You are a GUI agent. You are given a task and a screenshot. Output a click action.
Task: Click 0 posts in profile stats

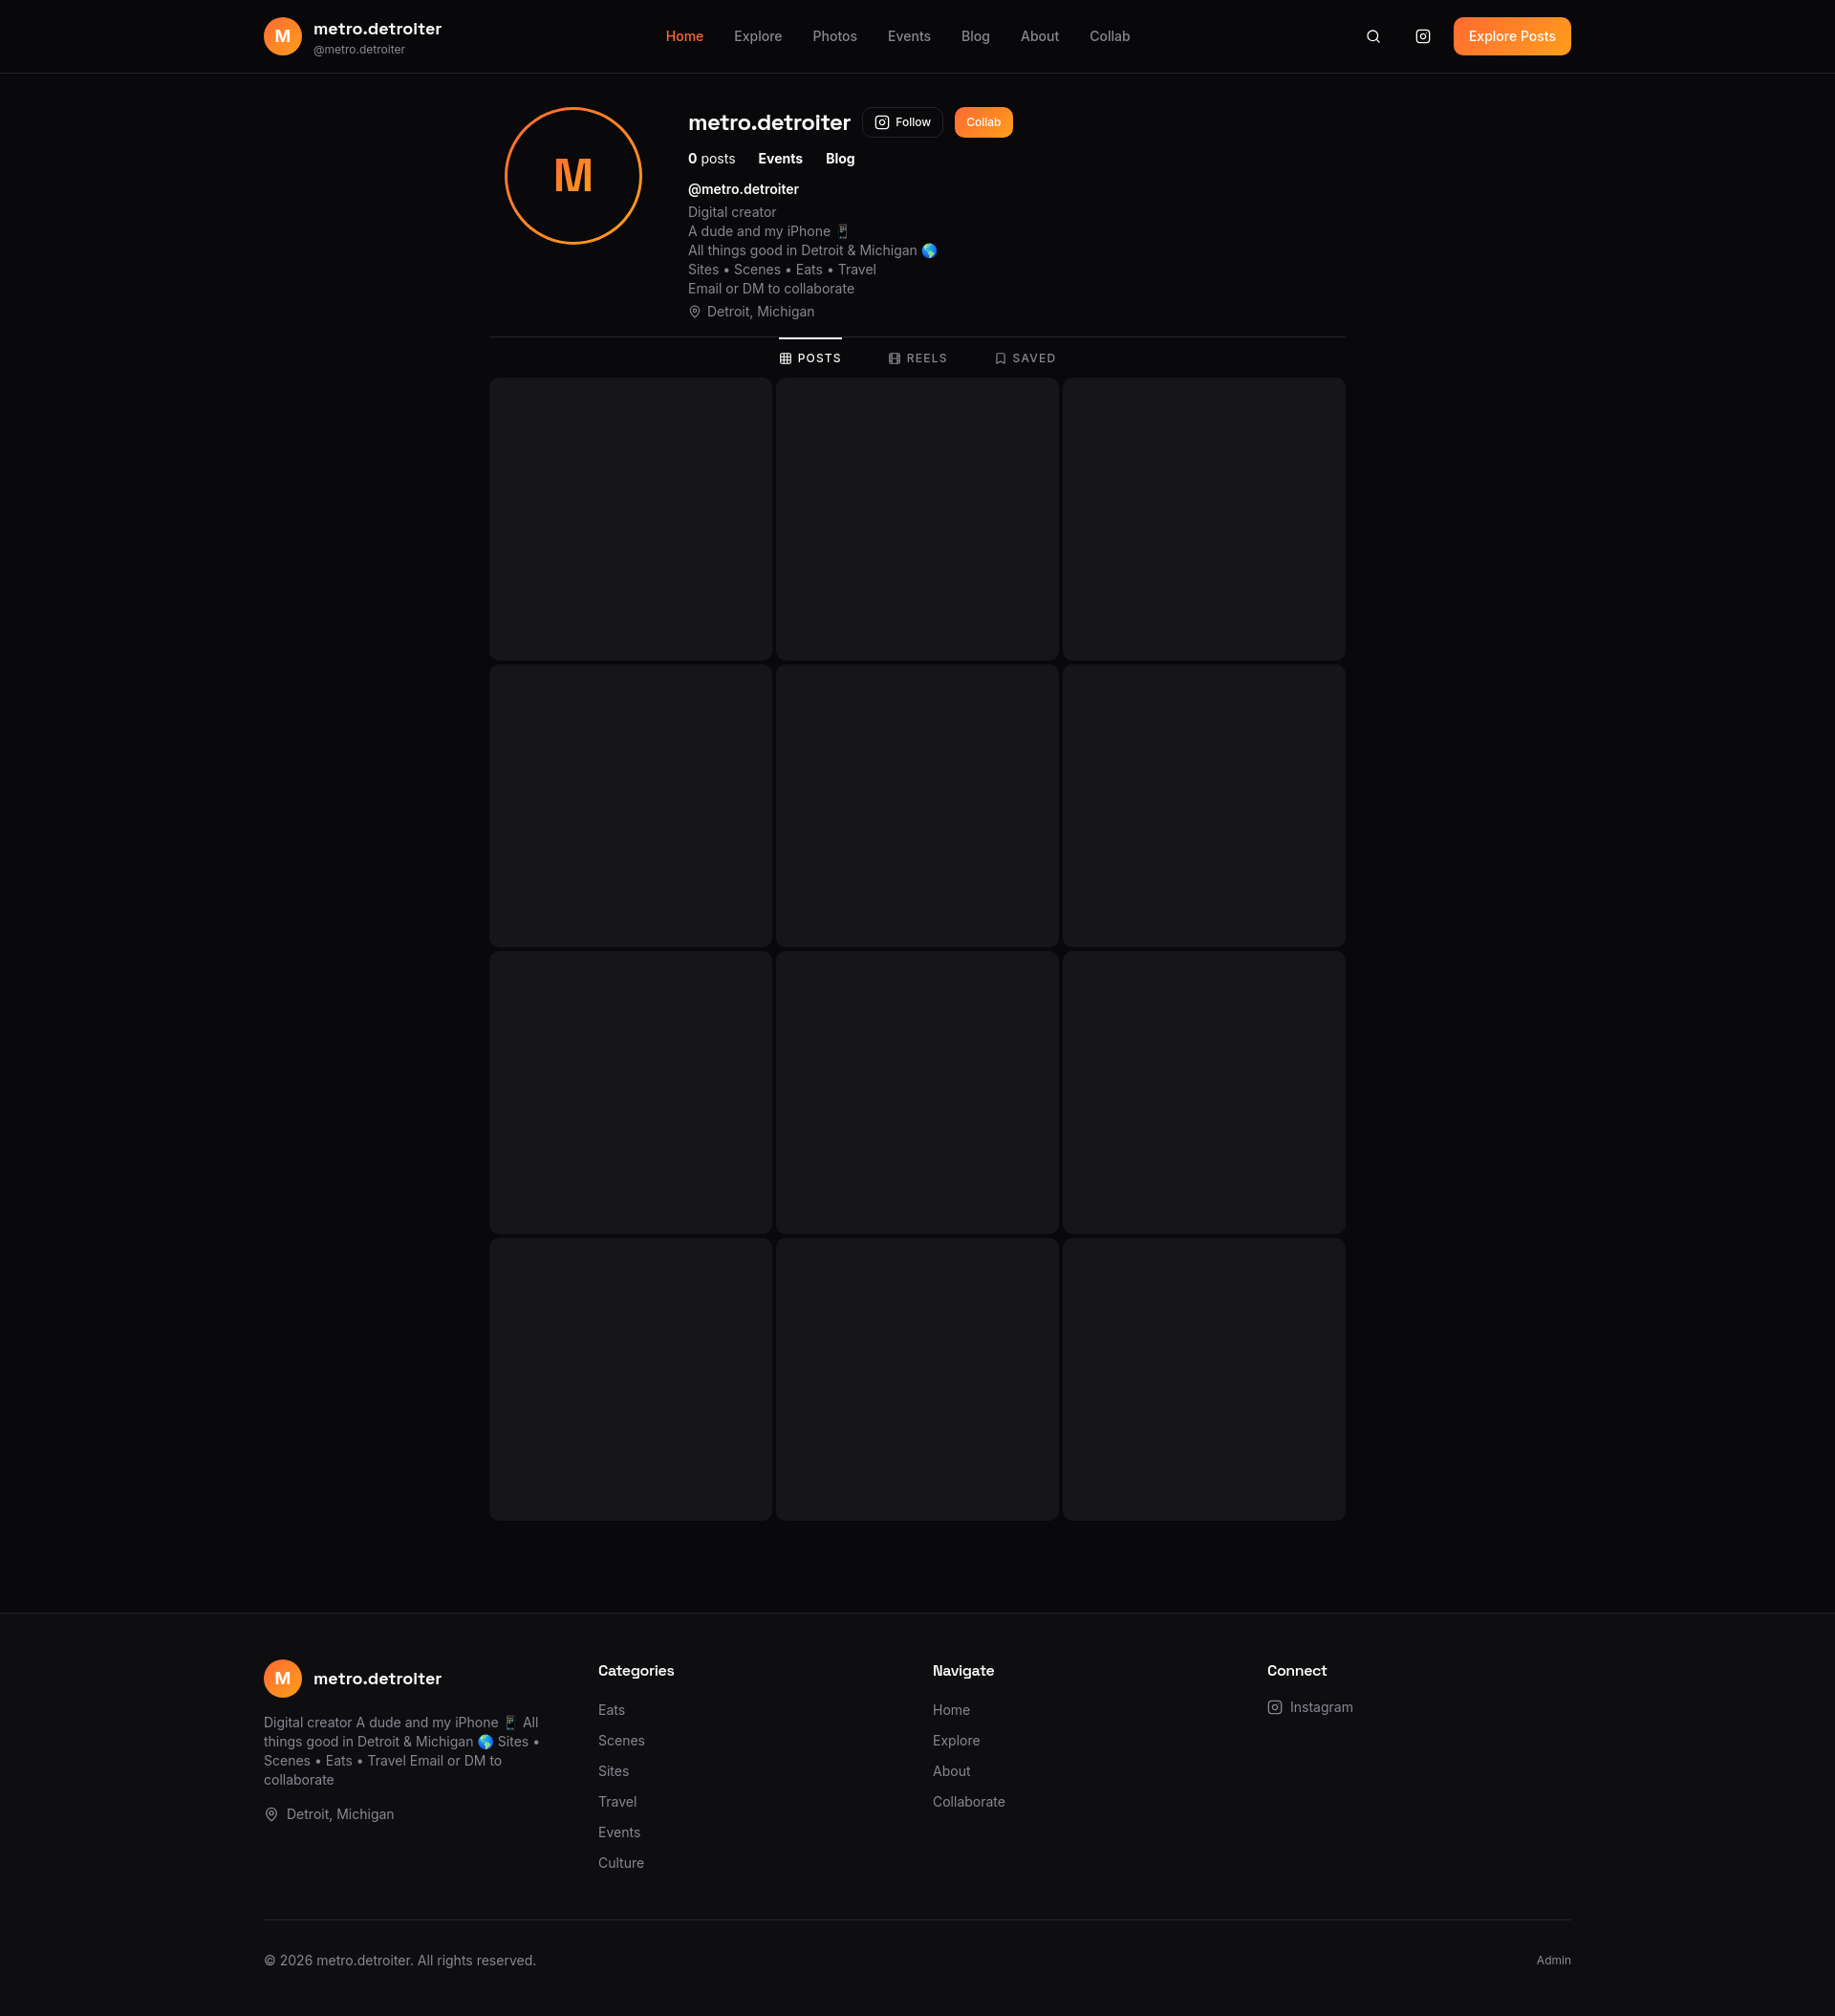pos(711,159)
